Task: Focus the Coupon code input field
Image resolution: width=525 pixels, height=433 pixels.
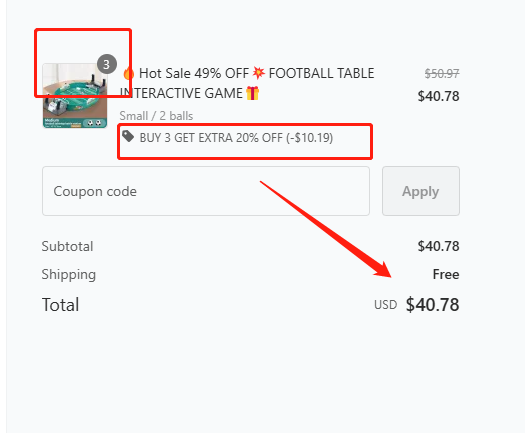Action: tap(206, 191)
